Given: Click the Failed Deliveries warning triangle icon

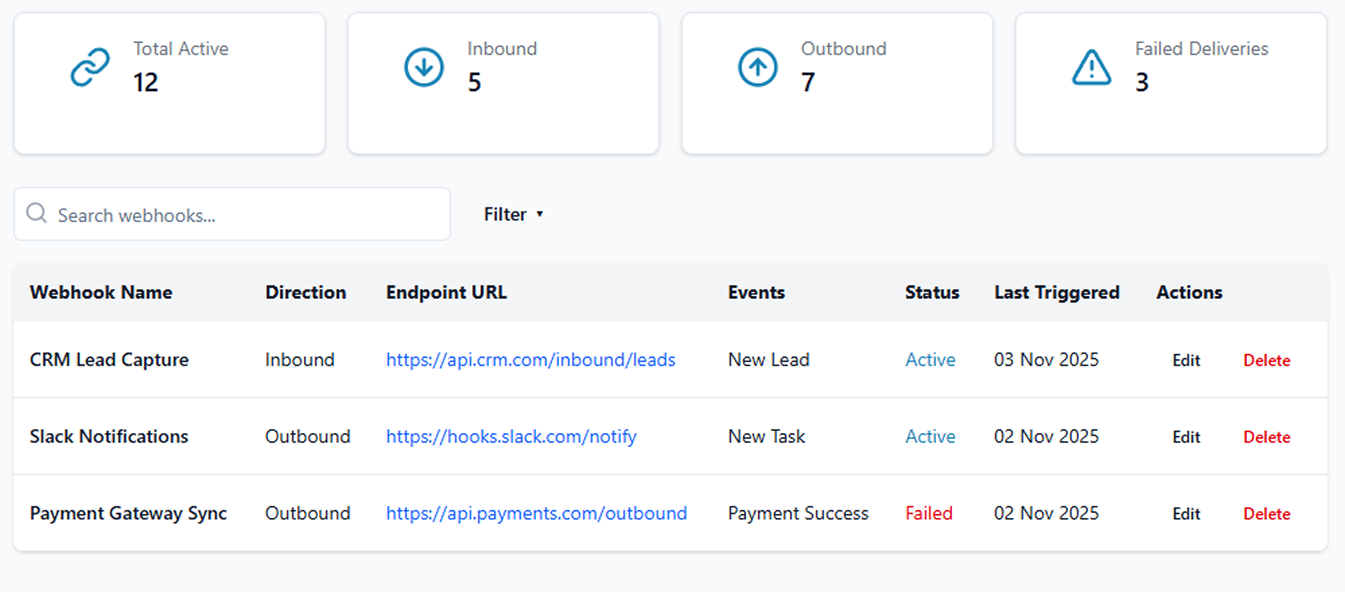Looking at the screenshot, I should click(x=1092, y=68).
